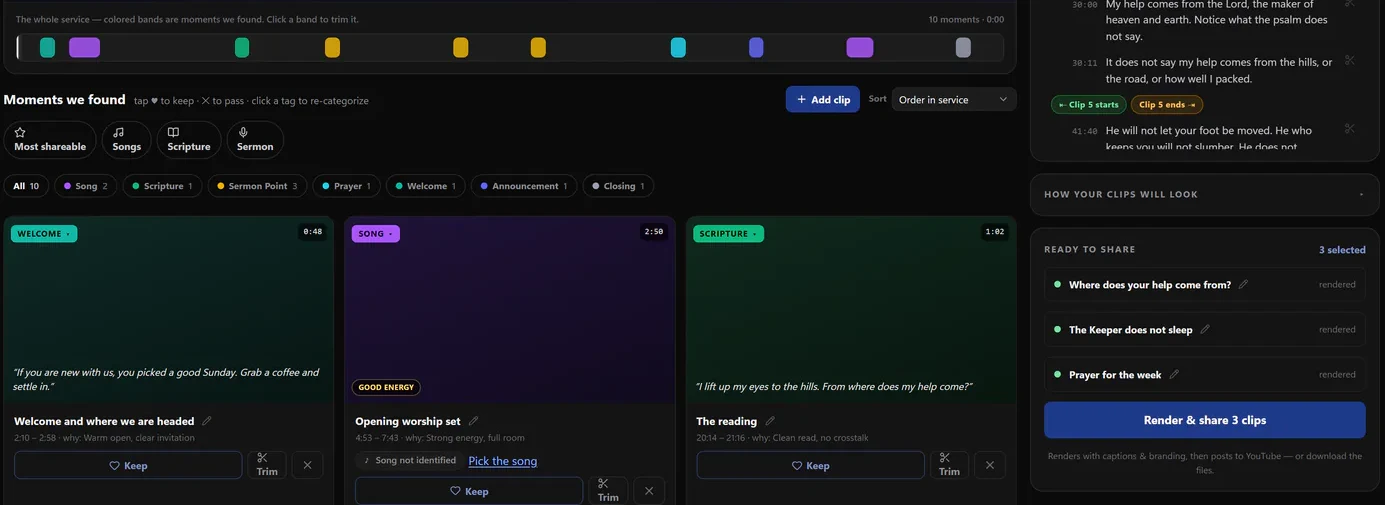The image size is (1385, 505).
Task: Click the cyan Prayer band on the timeline
Action: [x=678, y=47]
